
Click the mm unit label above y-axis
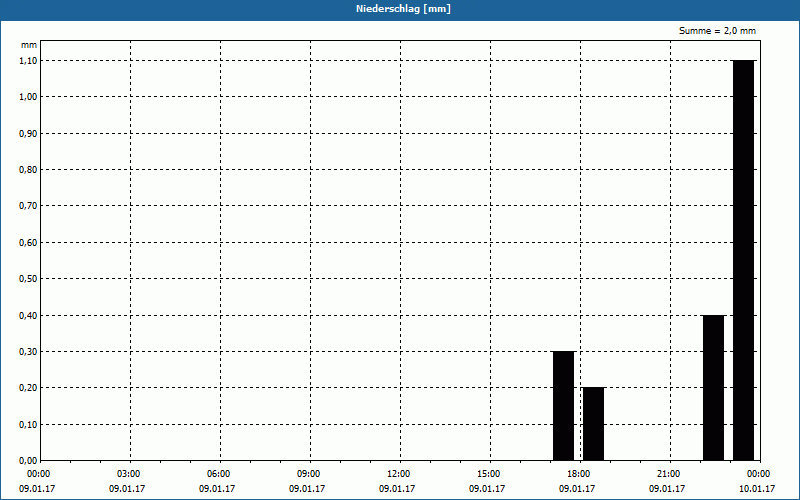29,45
